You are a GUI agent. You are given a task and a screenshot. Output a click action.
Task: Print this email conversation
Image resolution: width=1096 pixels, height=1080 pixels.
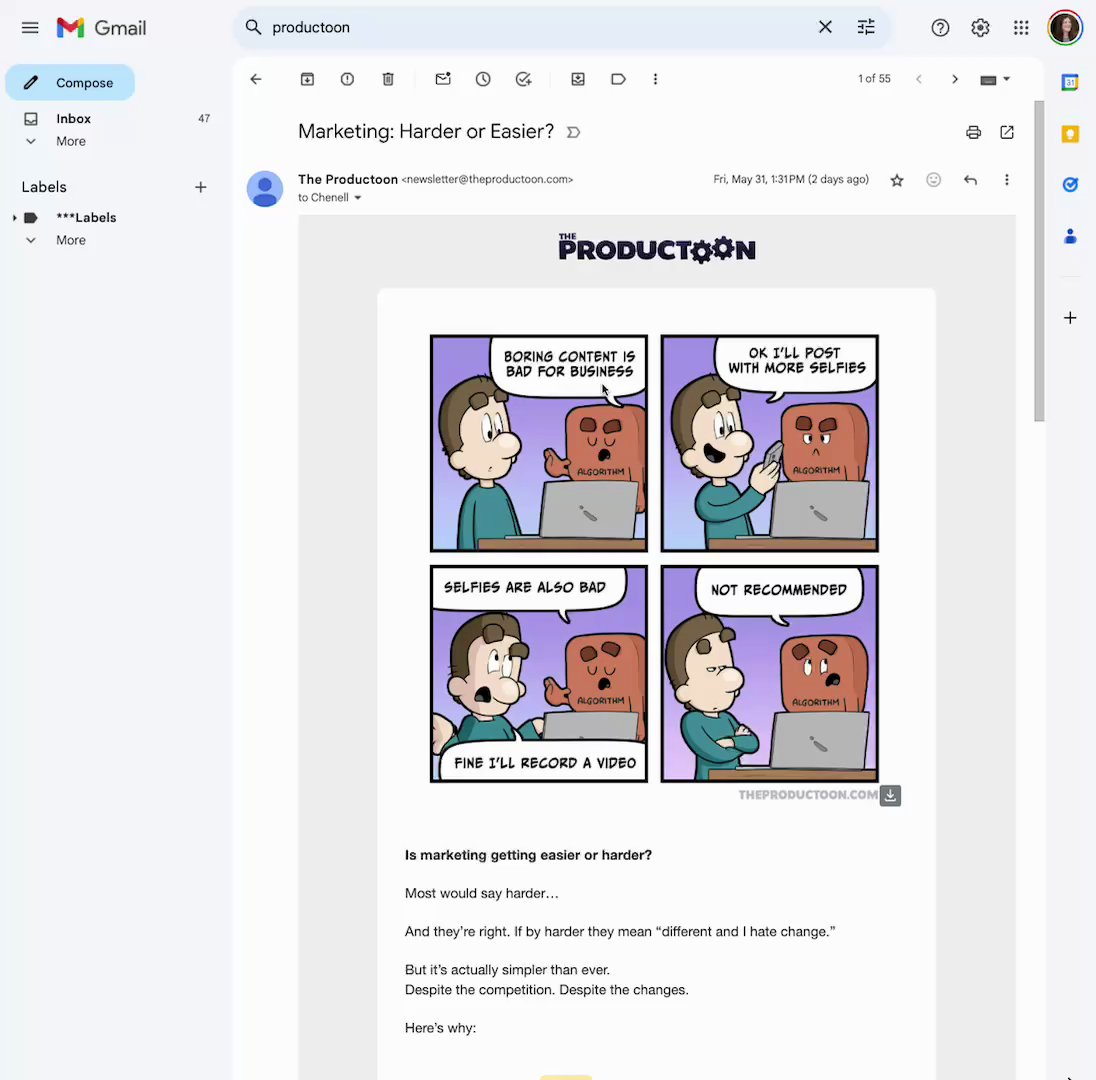click(973, 132)
